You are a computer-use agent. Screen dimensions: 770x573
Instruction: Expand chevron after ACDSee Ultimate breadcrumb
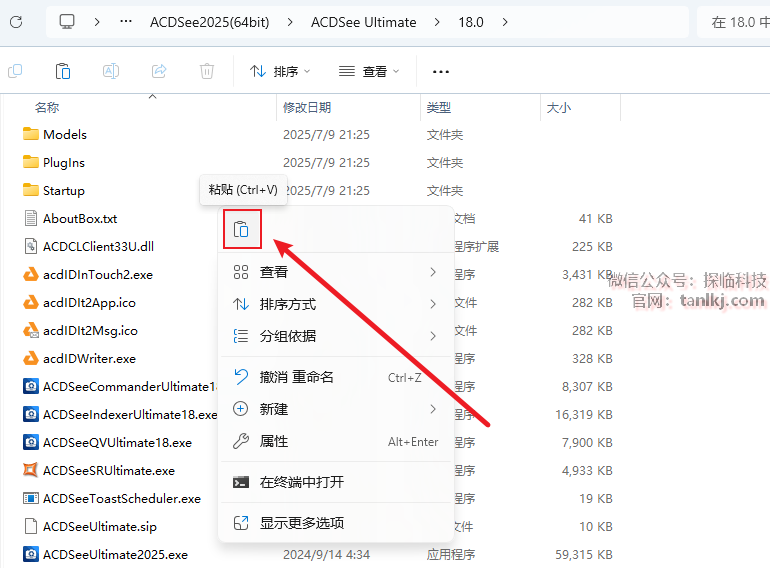click(x=437, y=22)
